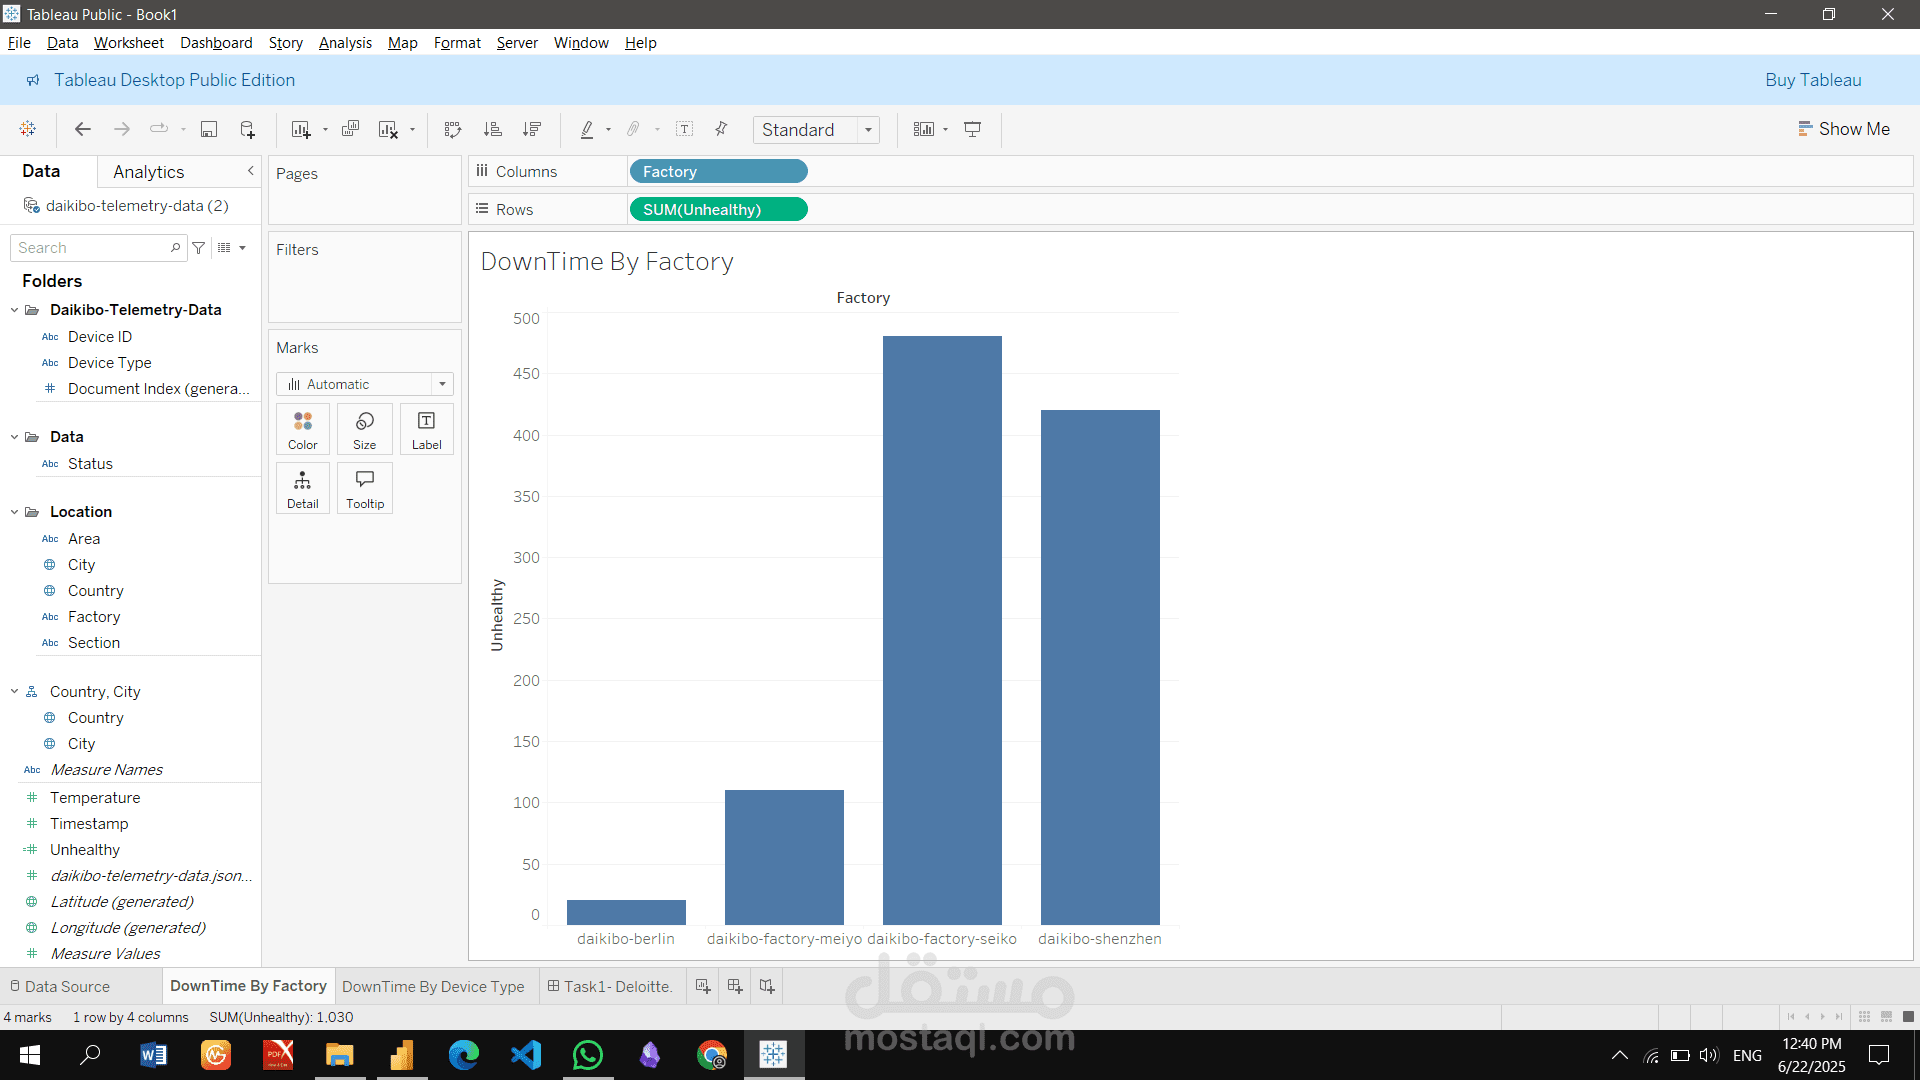Click the Tableau start page logo icon
This screenshot has height=1080, width=1920.
[x=28, y=129]
